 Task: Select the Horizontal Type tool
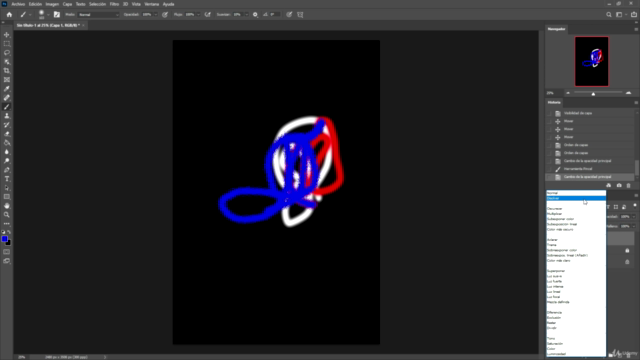pyautogui.click(x=7, y=179)
